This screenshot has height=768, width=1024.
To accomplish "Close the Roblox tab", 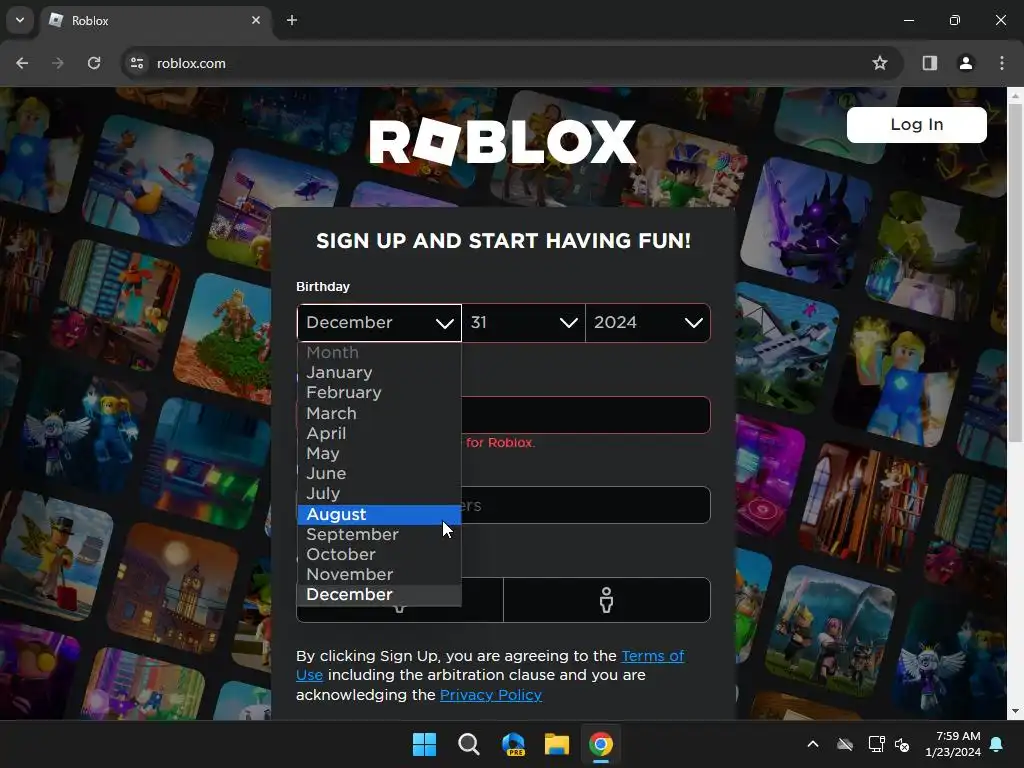I will click(256, 20).
